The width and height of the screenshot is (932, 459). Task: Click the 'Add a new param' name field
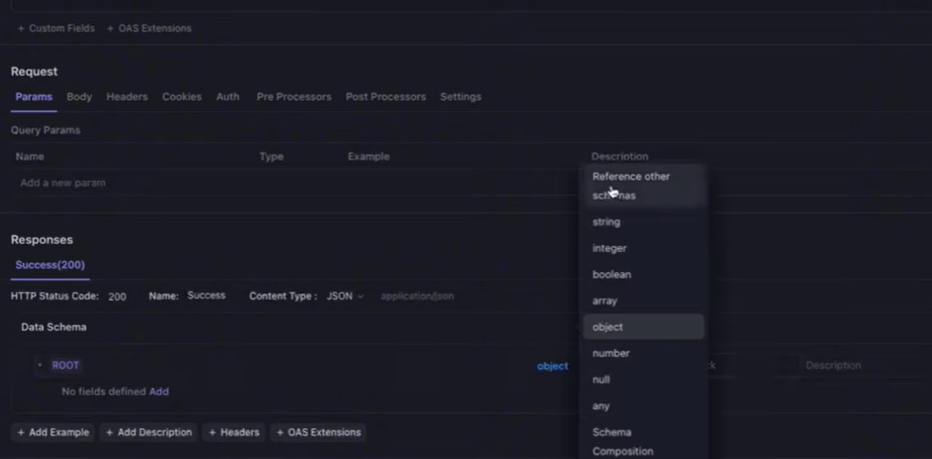pyautogui.click(x=63, y=183)
